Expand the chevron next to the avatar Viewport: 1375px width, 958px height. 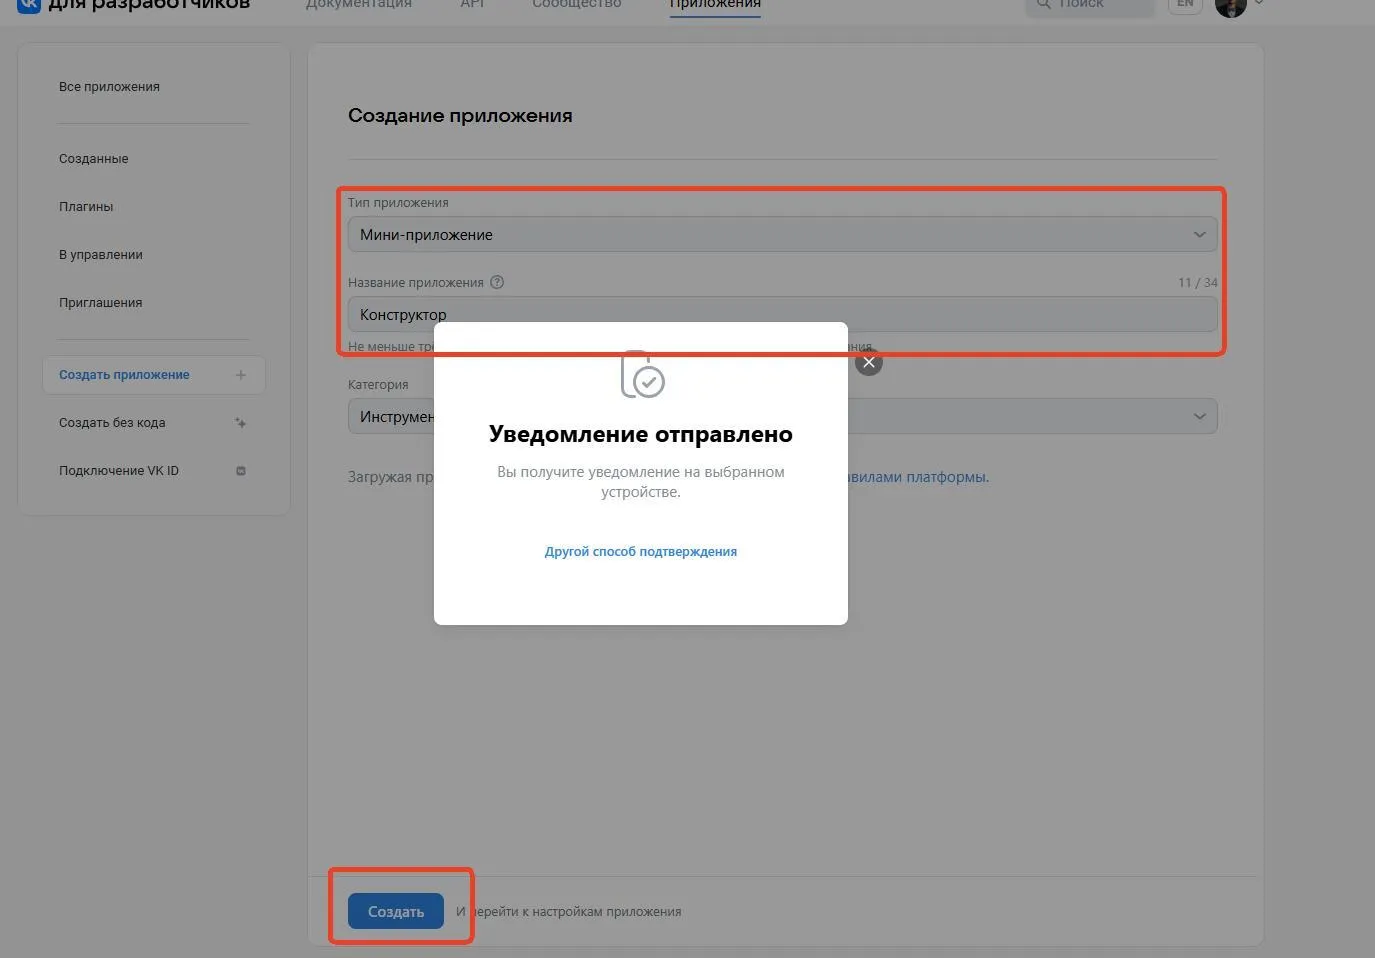click(x=1258, y=4)
